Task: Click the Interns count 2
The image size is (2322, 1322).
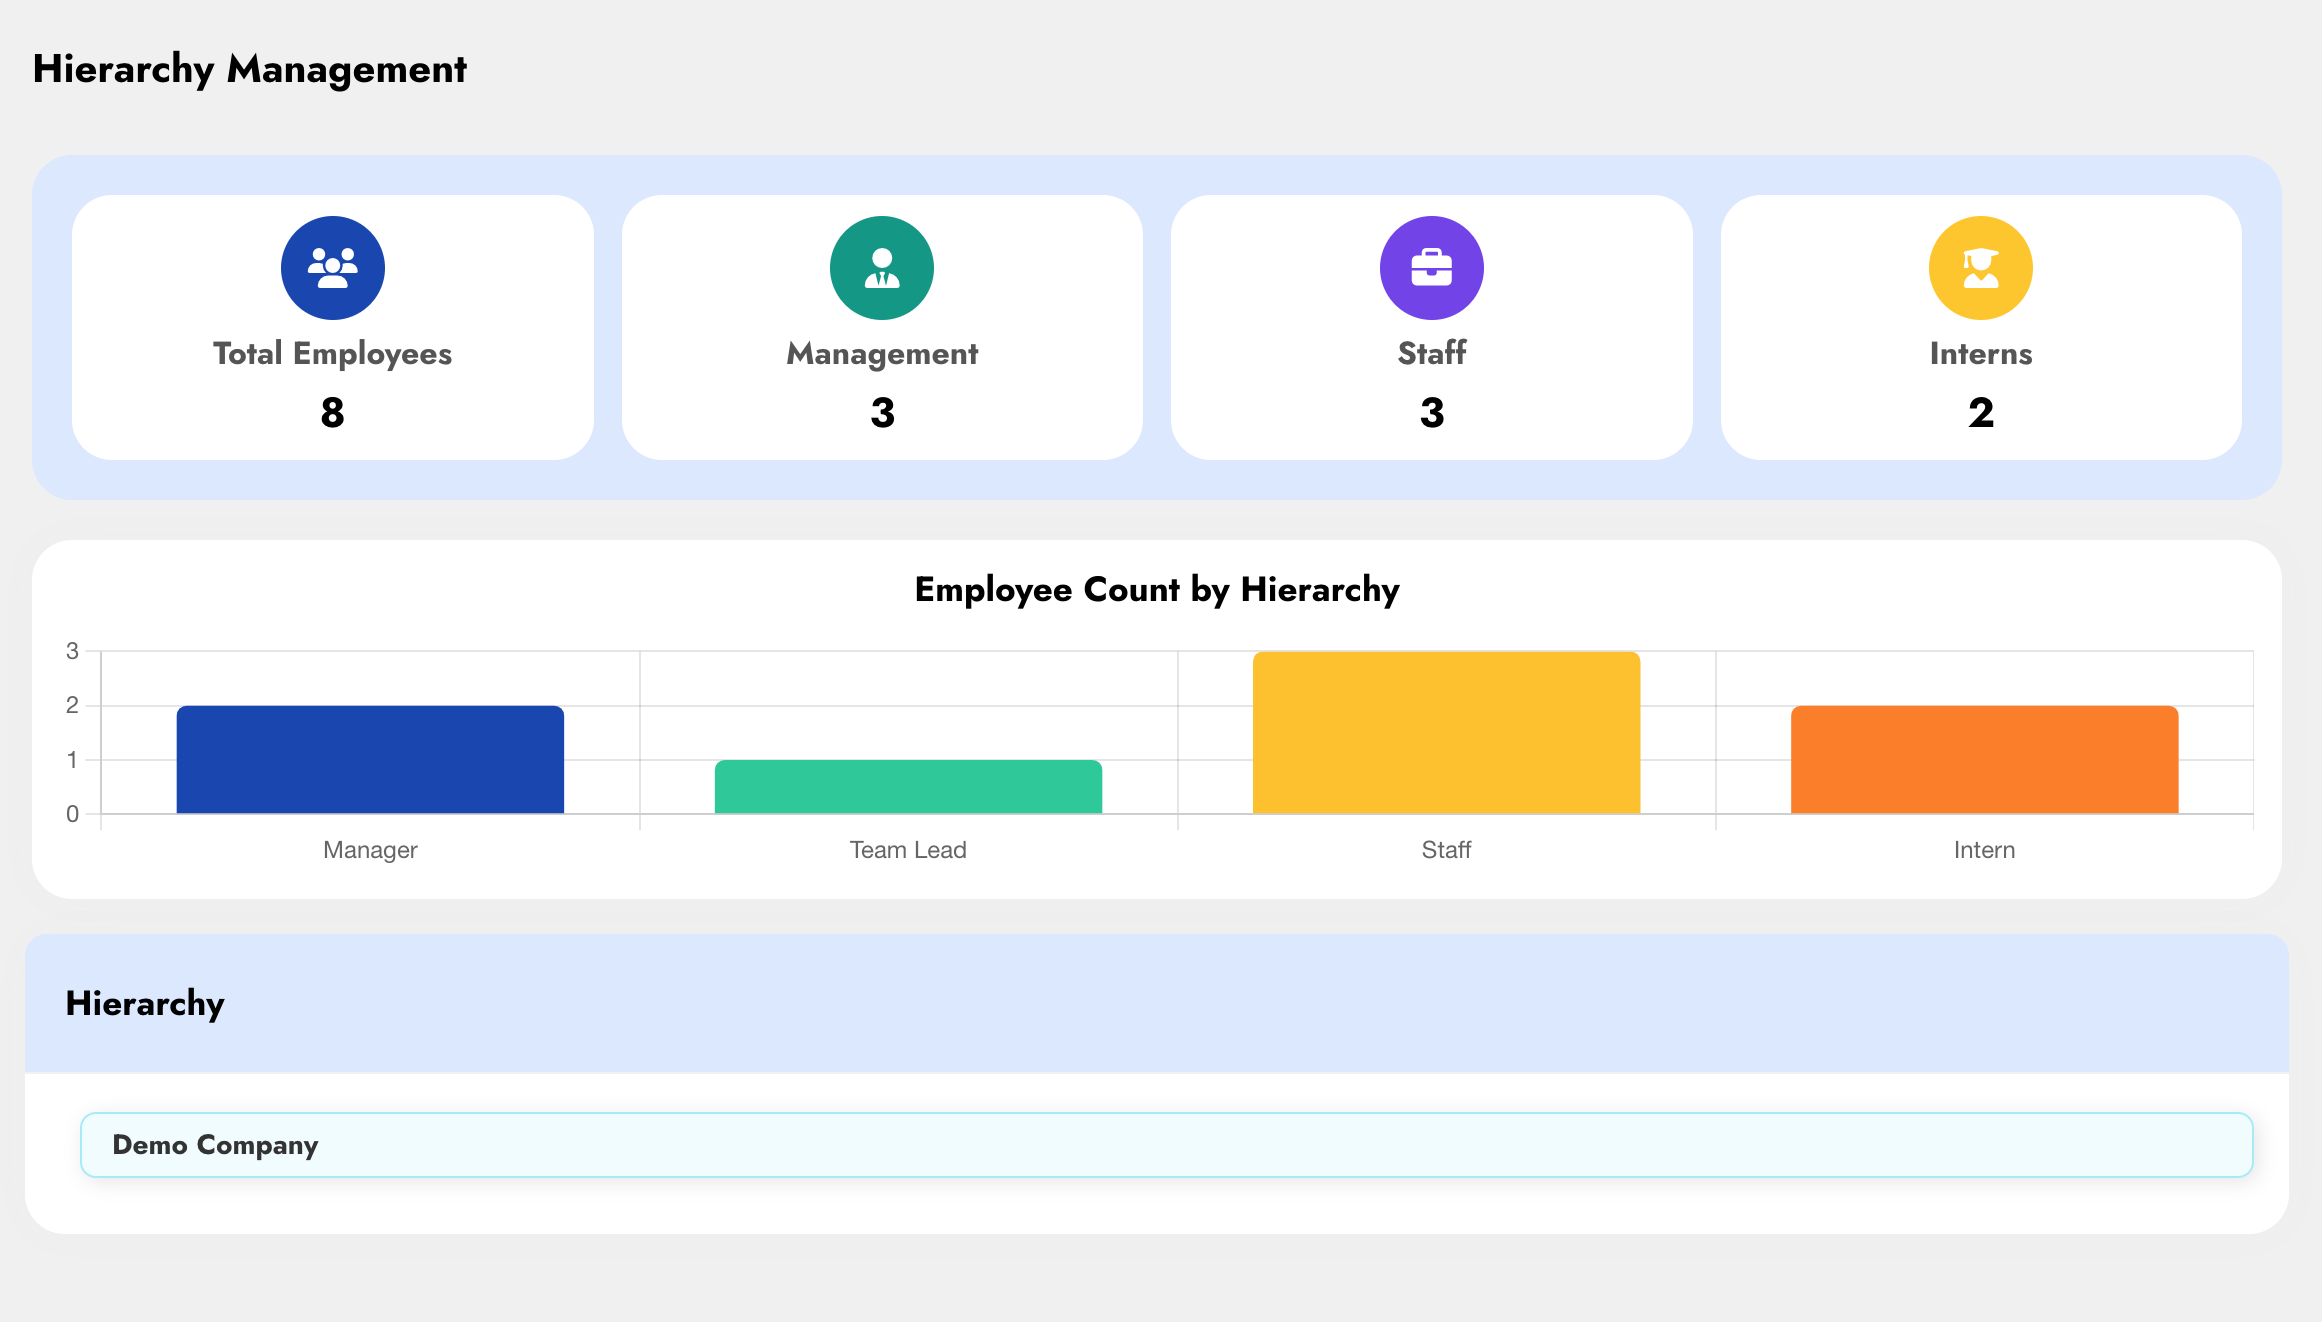Action: point(1980,413)
